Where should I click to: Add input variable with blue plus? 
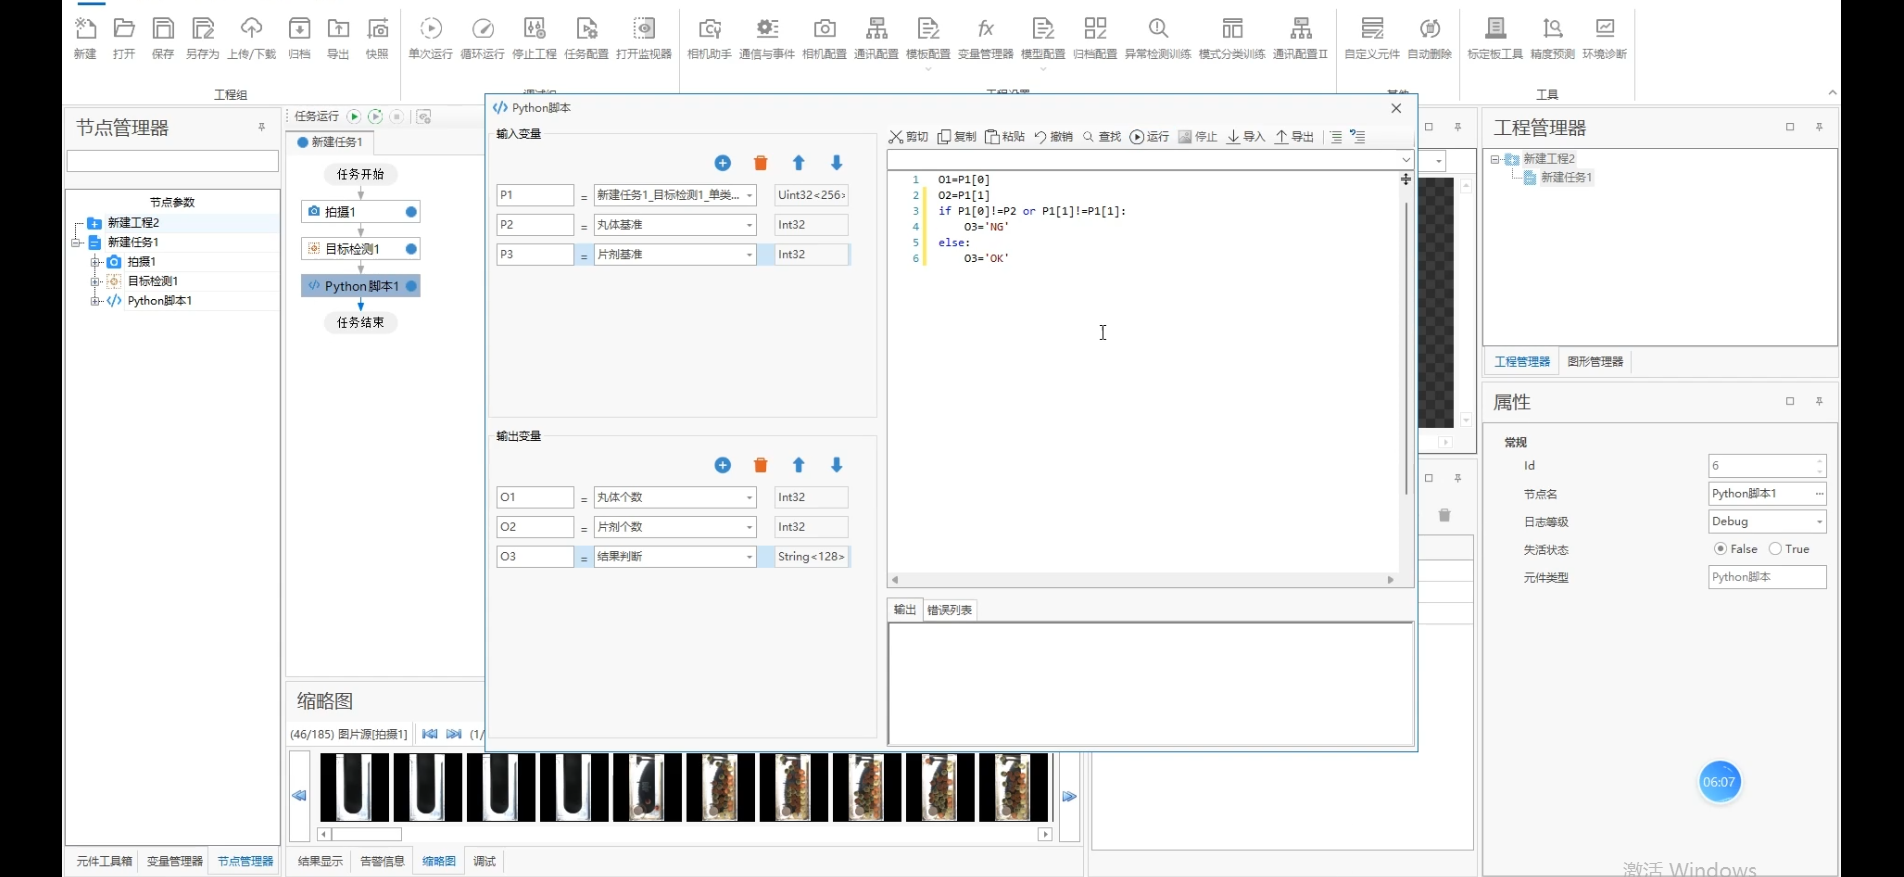723,163
